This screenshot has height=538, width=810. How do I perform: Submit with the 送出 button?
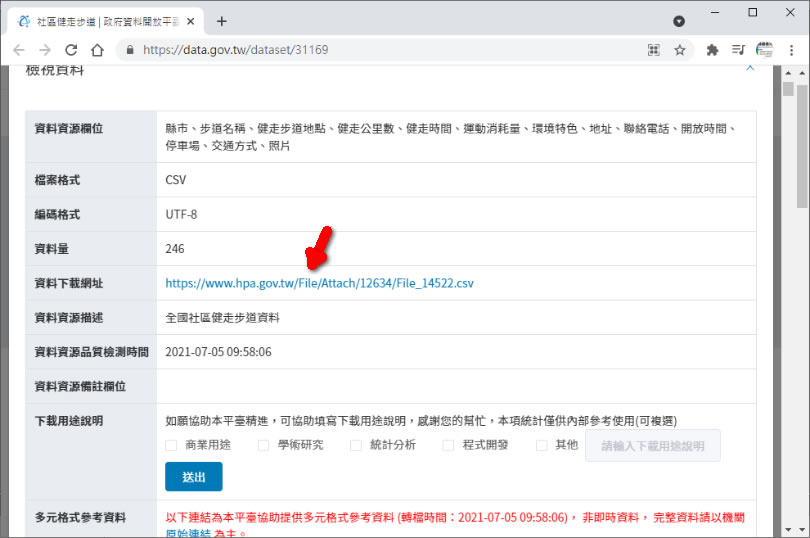[x=194, y=476]
